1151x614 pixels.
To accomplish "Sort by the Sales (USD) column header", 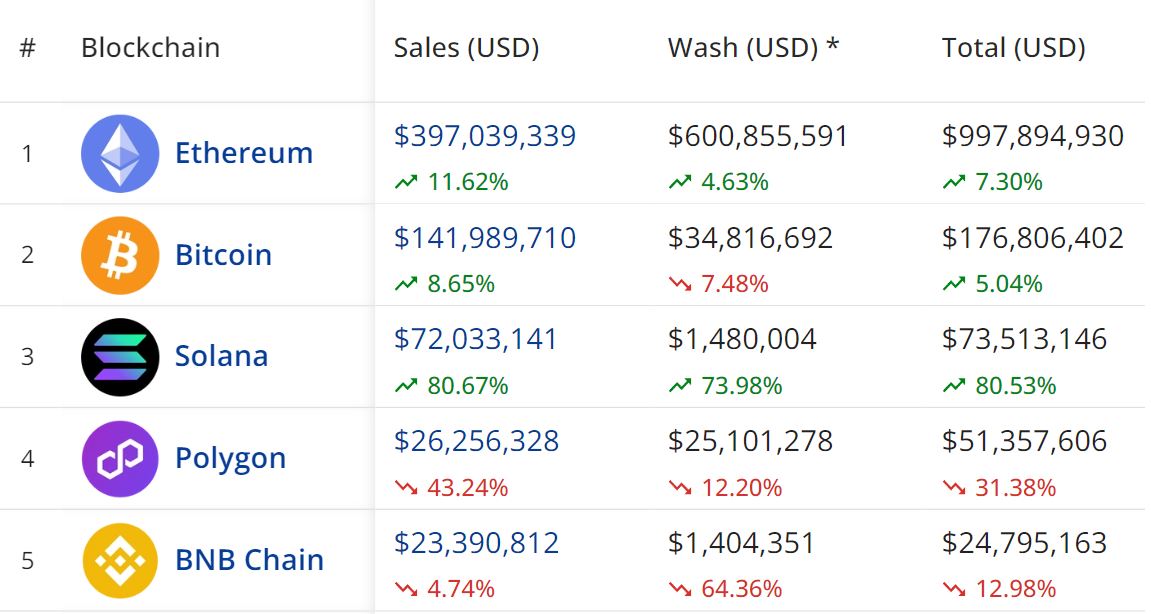I will click(x=466, y=48).
